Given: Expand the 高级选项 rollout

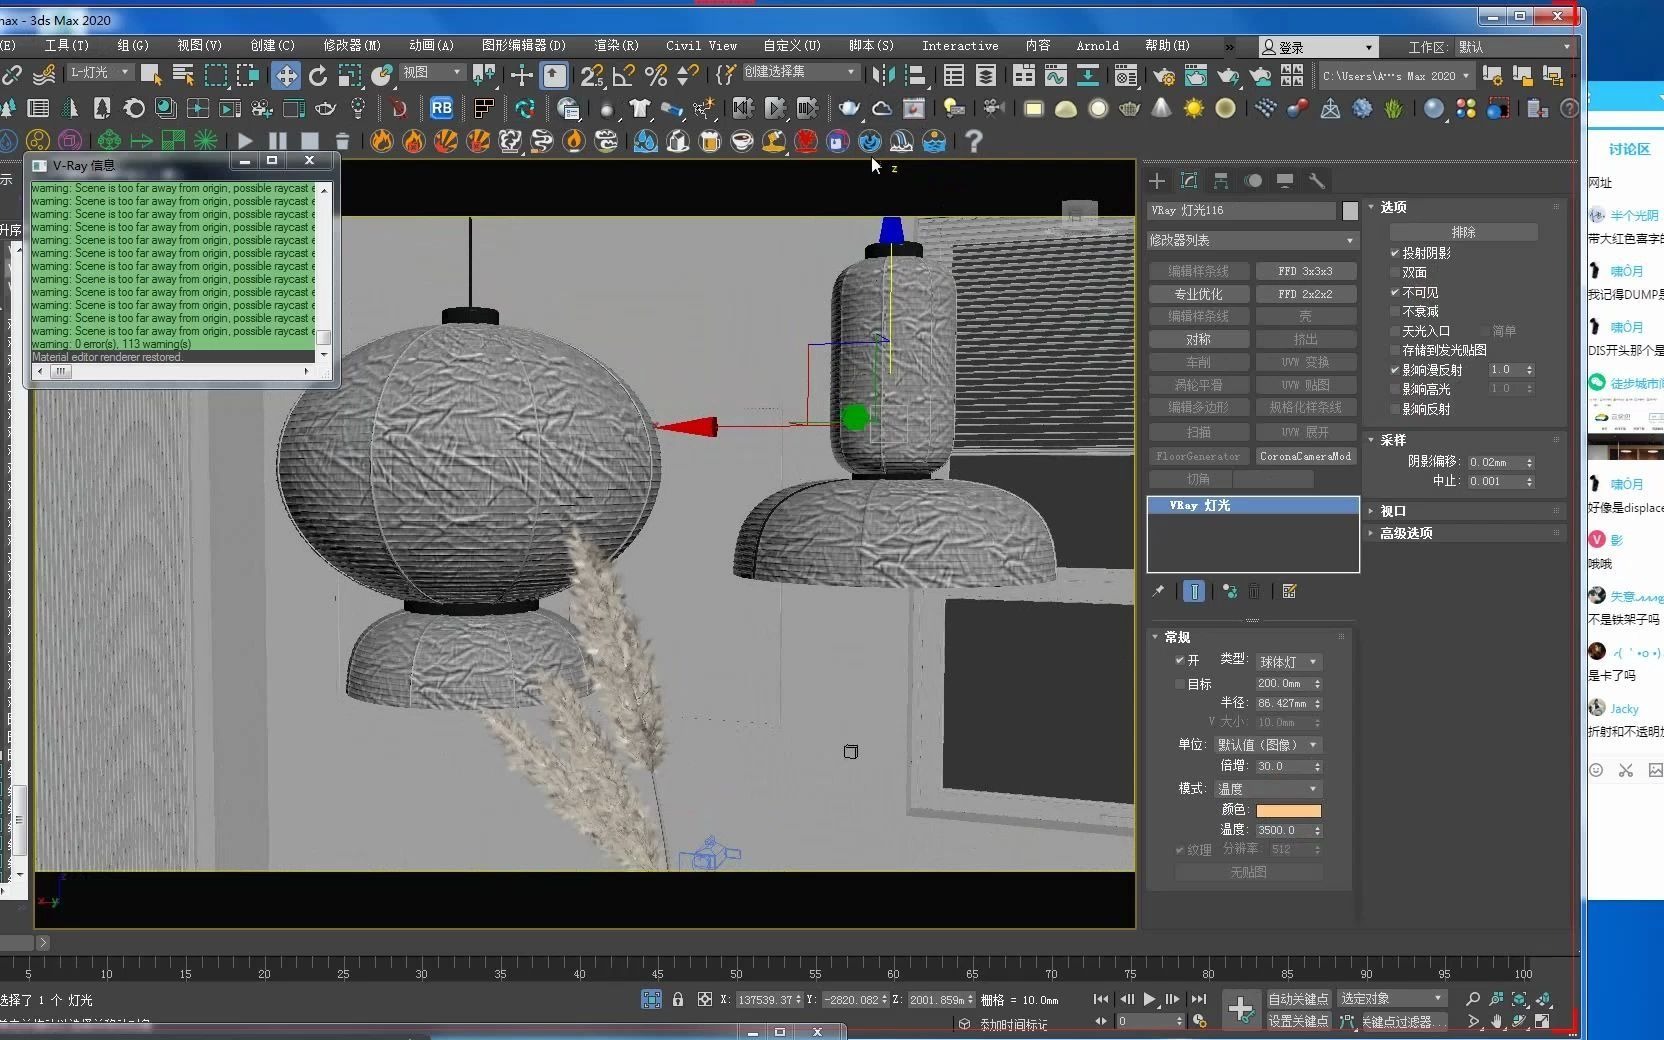Looking at the screenshot, I should click(x=1406, y=533).
